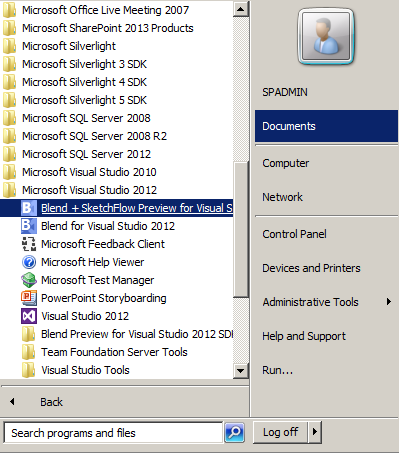Open Documents from the right pane

(326, 126)
